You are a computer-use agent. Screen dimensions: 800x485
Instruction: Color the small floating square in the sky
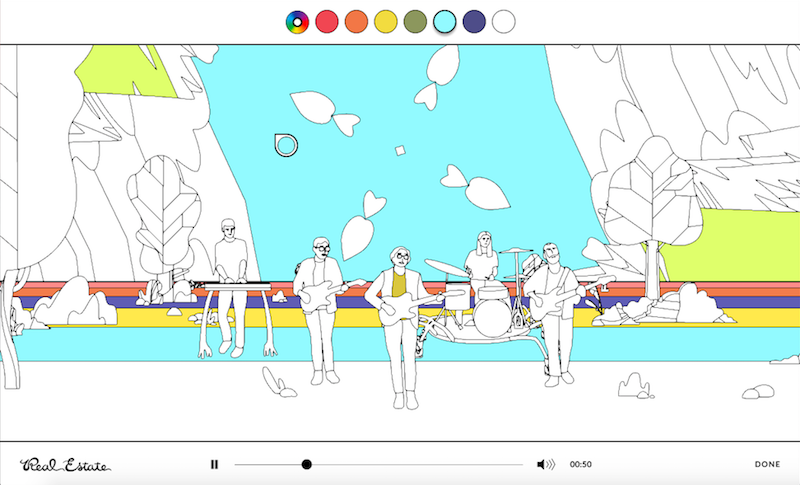click(x=399, y=151)
